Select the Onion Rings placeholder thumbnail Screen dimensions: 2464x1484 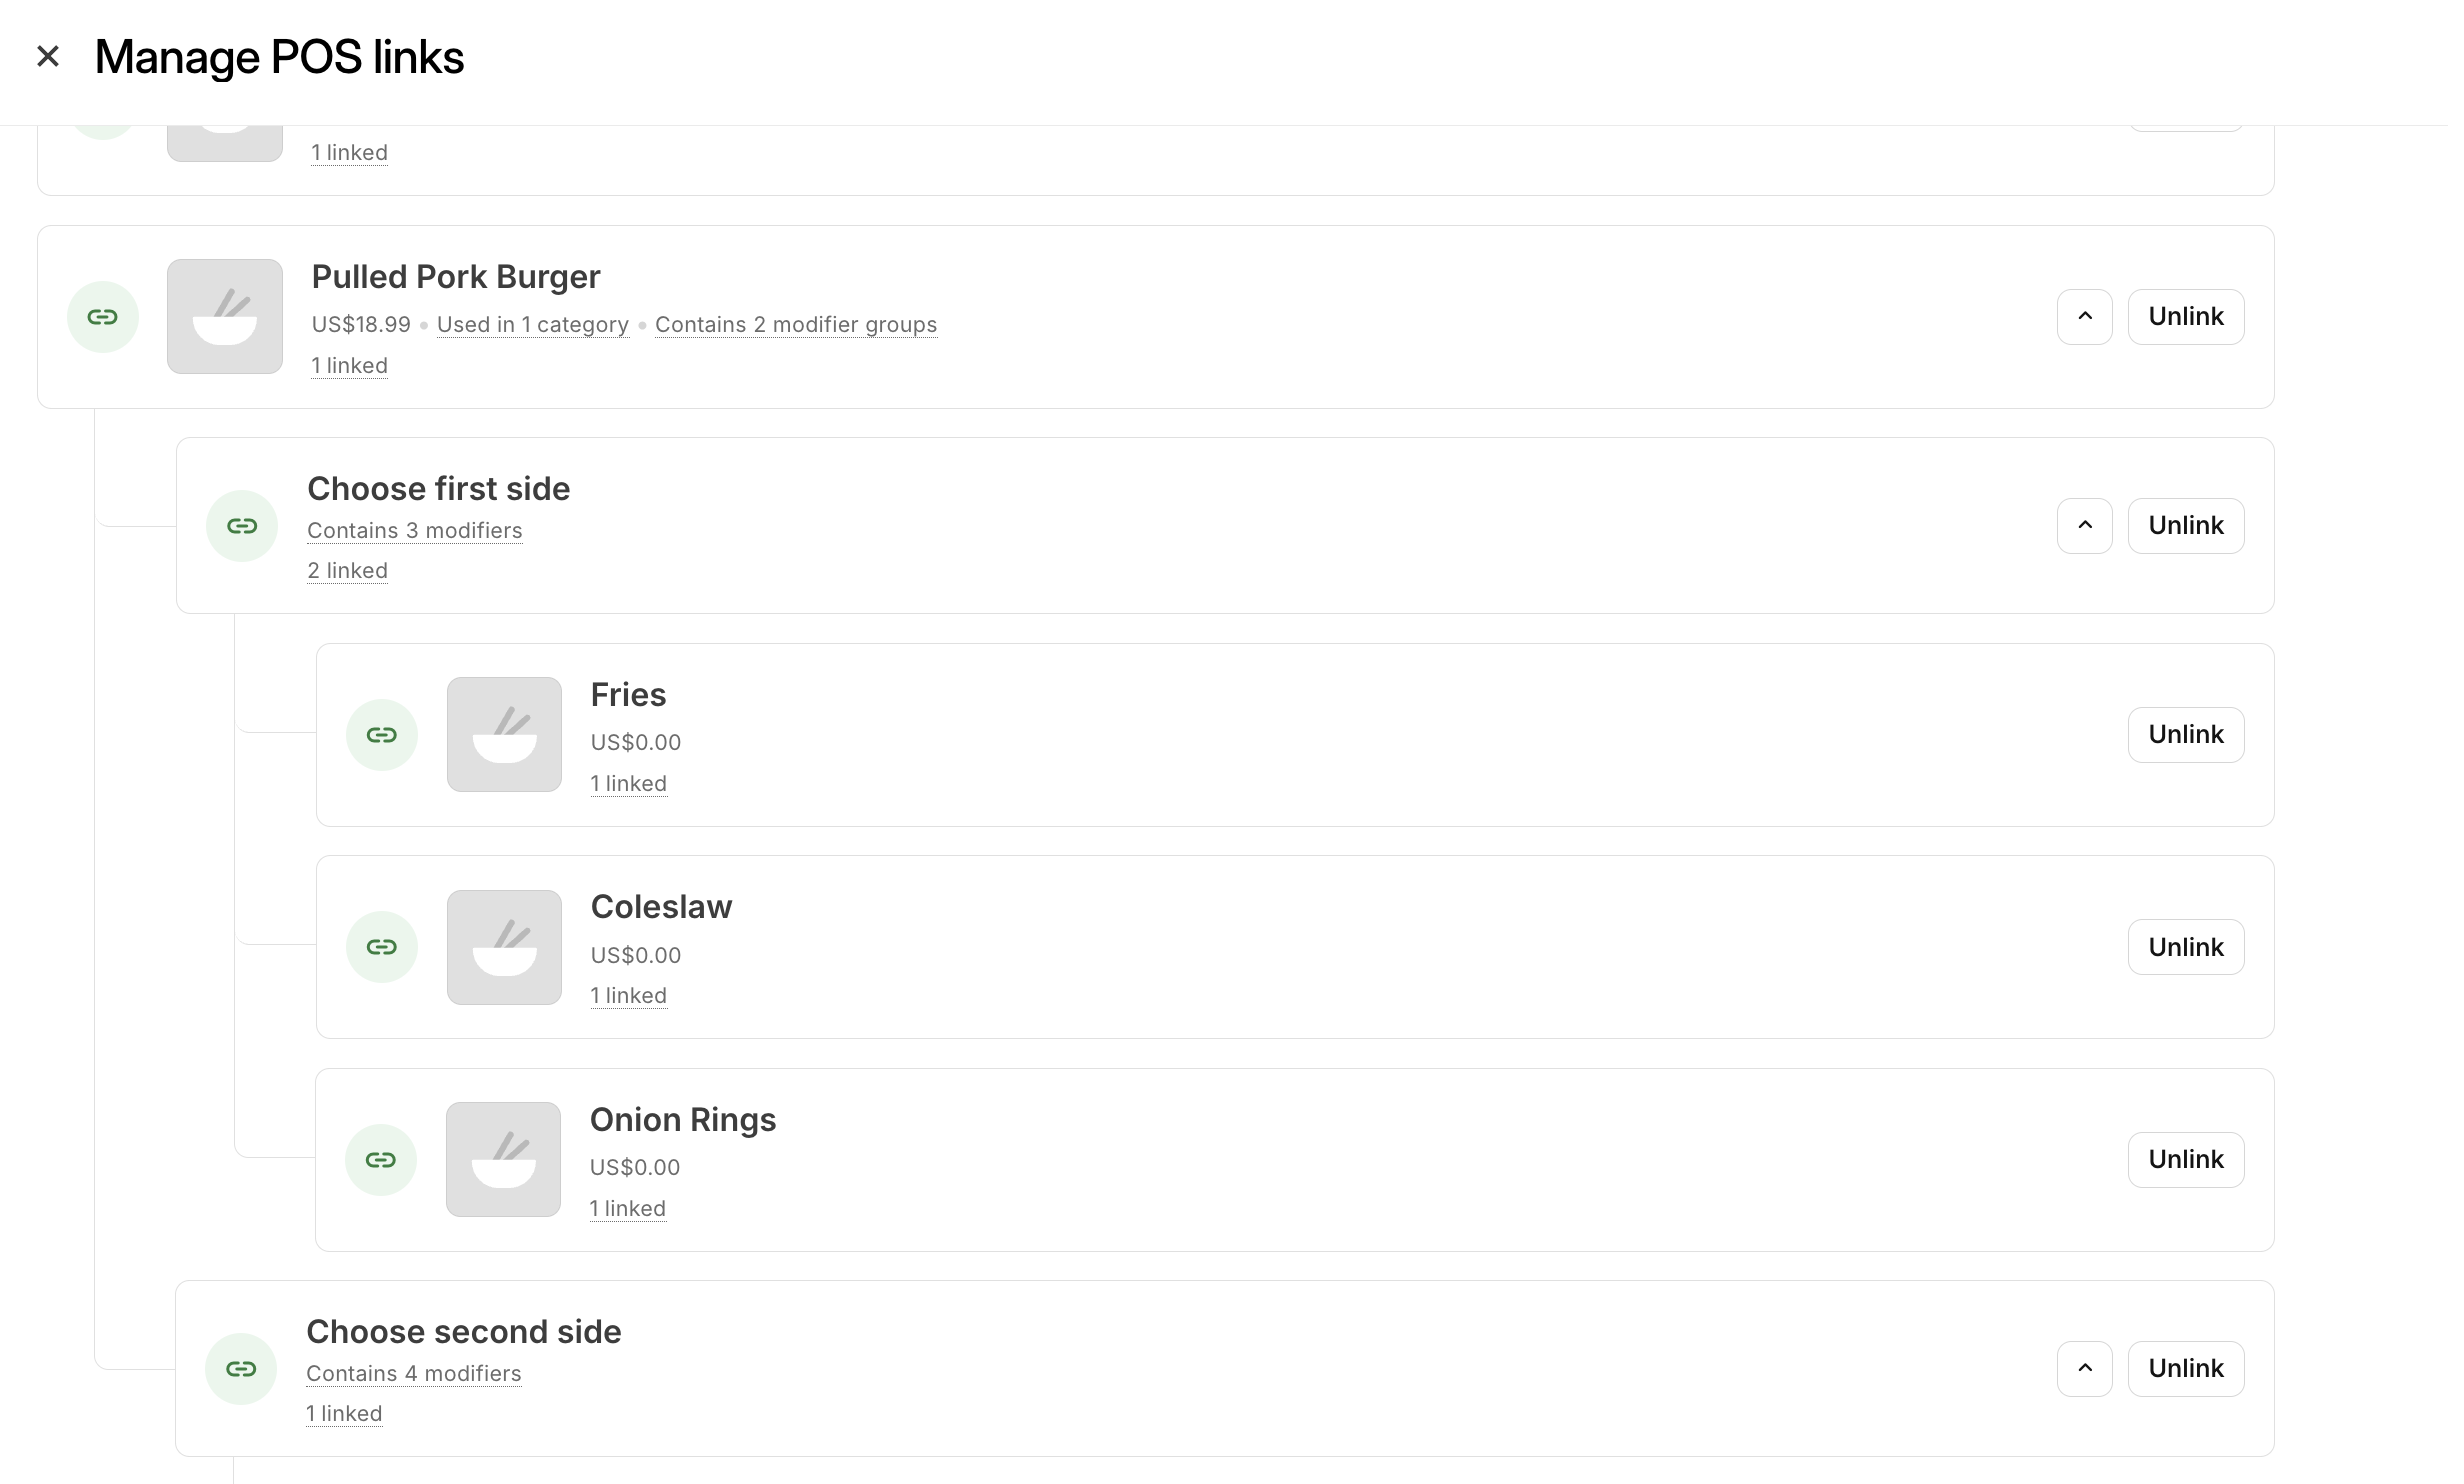[503, 1160]
